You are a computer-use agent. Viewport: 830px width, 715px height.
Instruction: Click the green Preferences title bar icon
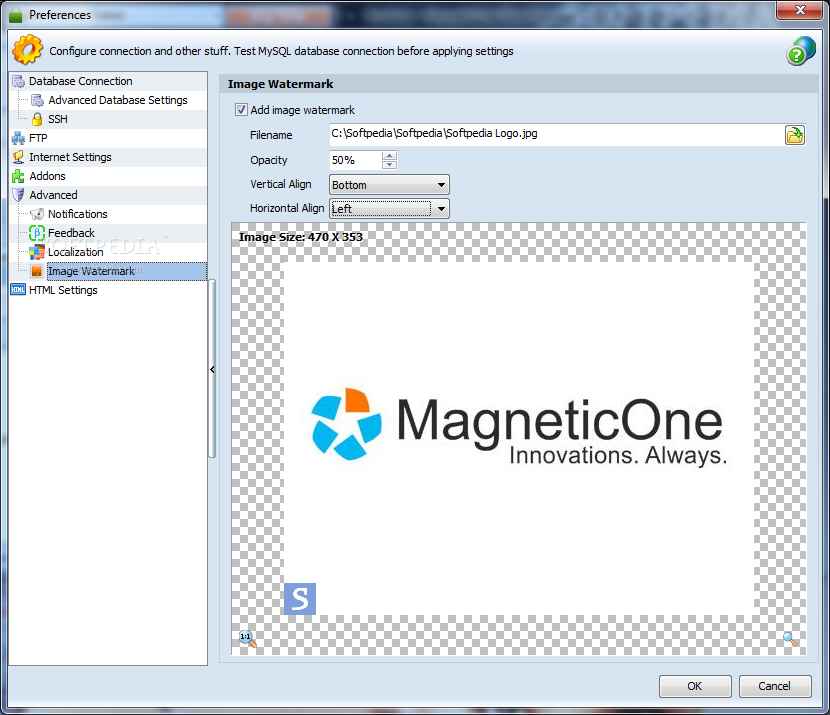16,15
